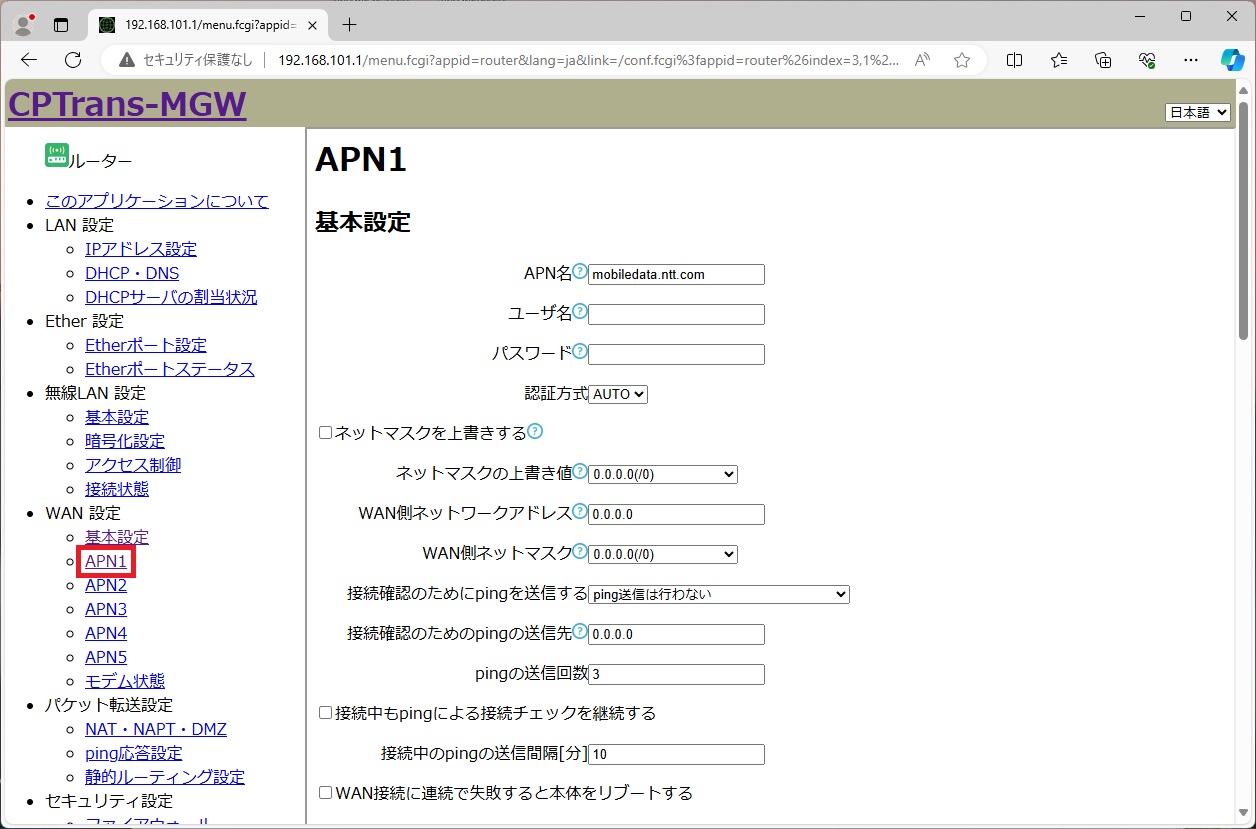Screen dimensions: 1256x829
Task: Open browser split screen icon
Action: pos(1014,60)
